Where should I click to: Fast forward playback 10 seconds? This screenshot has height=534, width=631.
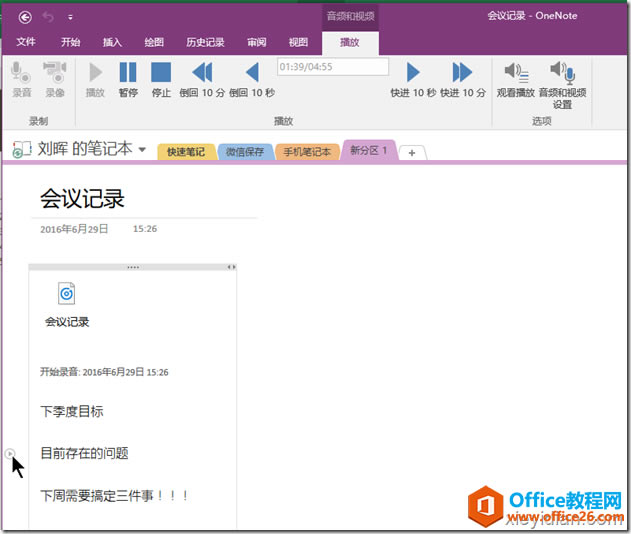coord(412,73)
